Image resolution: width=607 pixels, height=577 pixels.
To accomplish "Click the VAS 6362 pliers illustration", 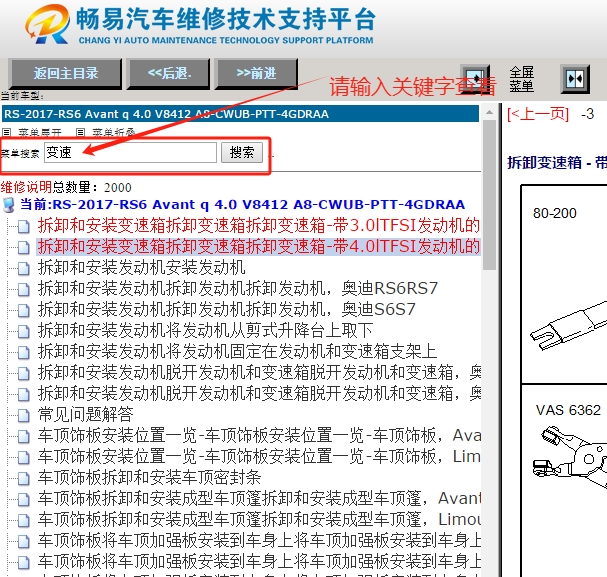I will [569, 457].
